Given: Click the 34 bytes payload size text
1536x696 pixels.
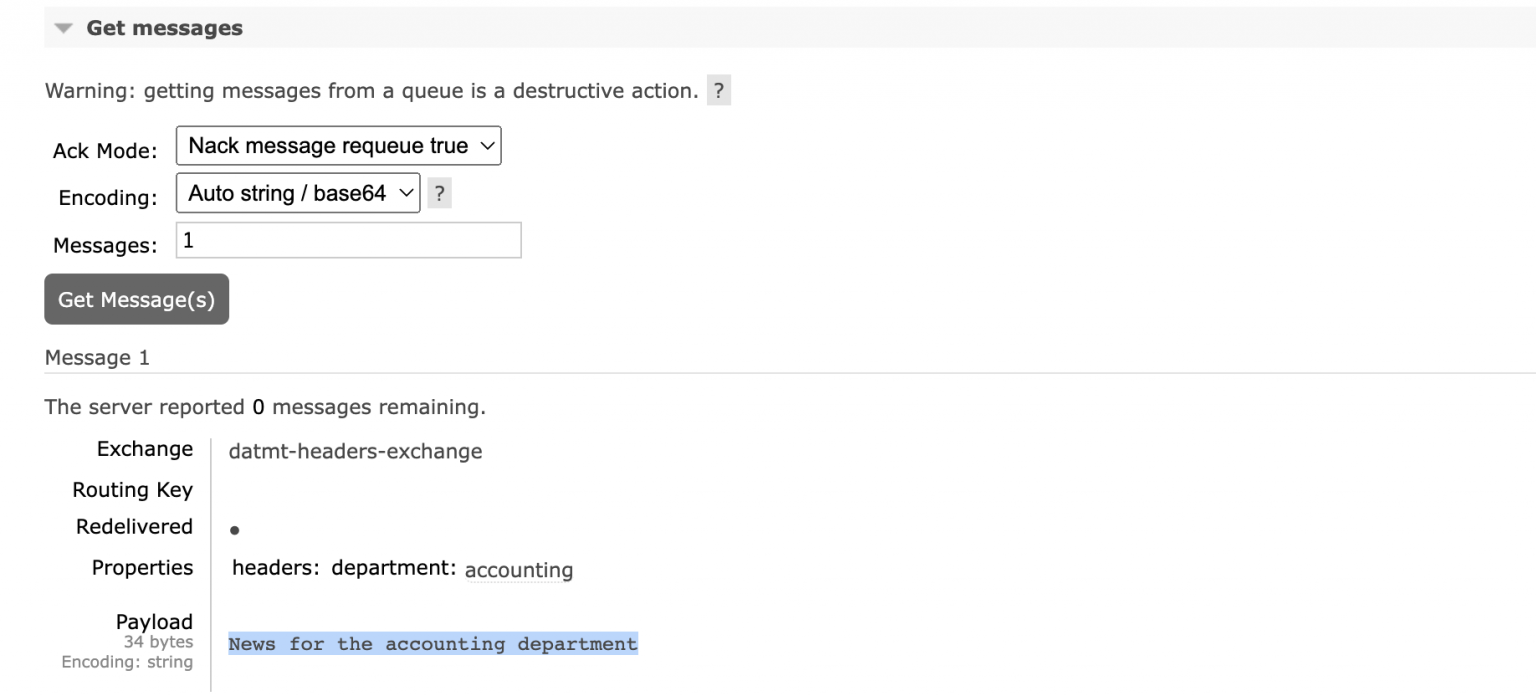Looking at the screenshot, I should pyautogui.click(x=158, y=642).
